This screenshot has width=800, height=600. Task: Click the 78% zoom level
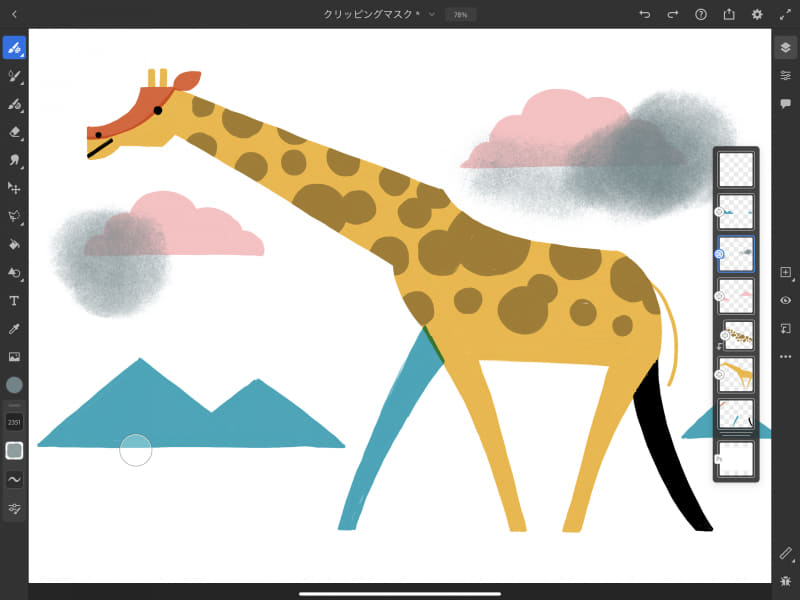[x=460, y=15]
